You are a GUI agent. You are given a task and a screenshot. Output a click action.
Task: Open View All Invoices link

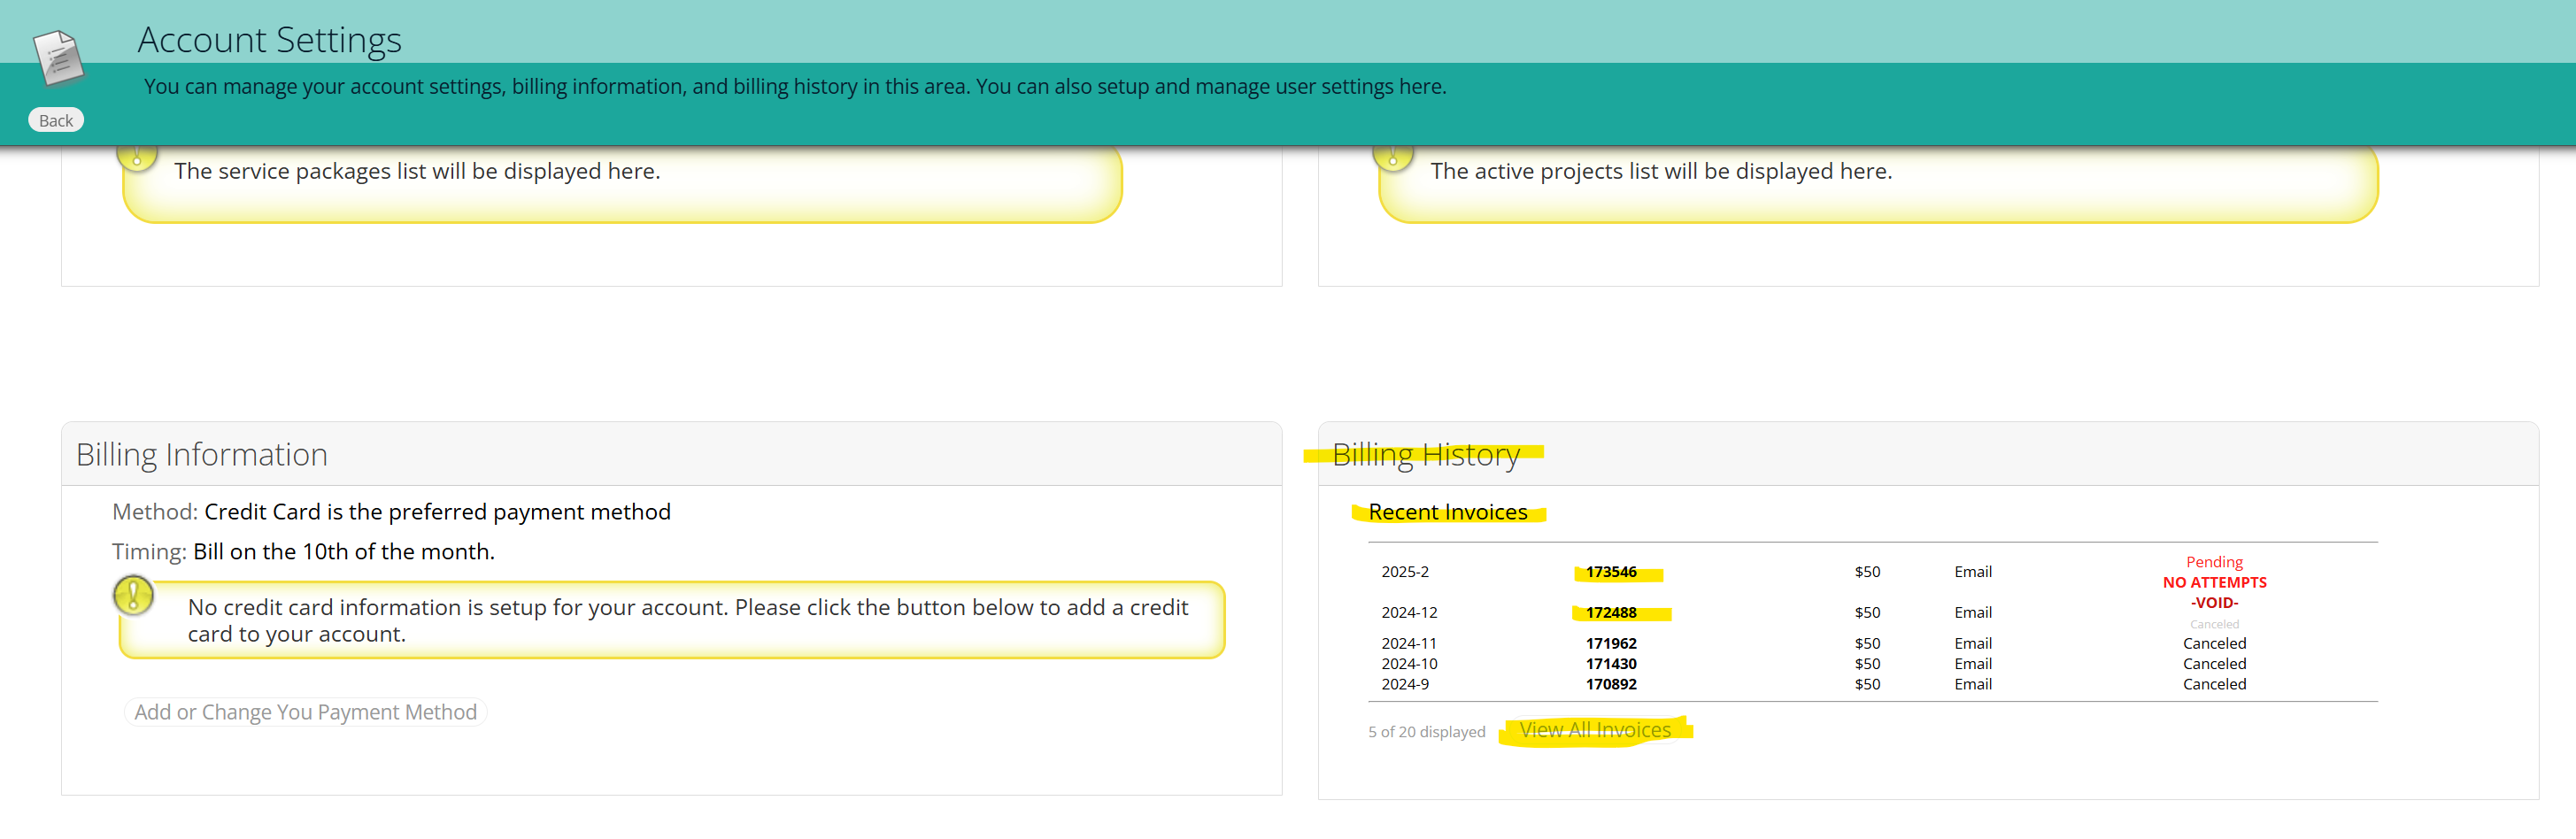point(1595,730)
